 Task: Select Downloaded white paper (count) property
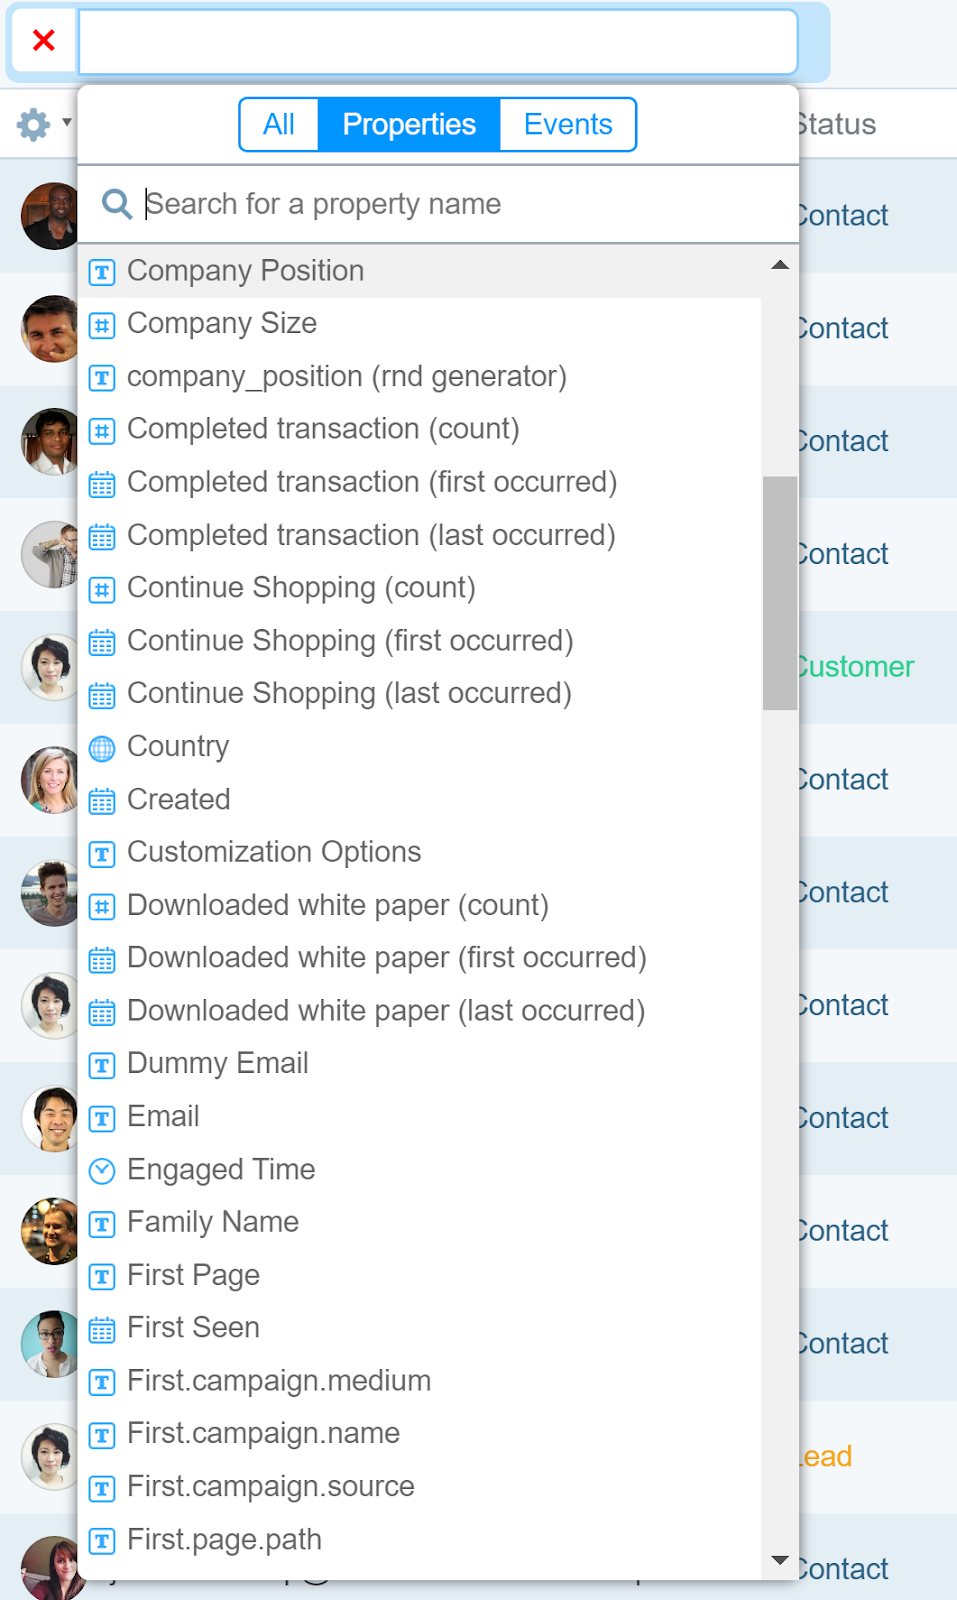tap(337, 905)
